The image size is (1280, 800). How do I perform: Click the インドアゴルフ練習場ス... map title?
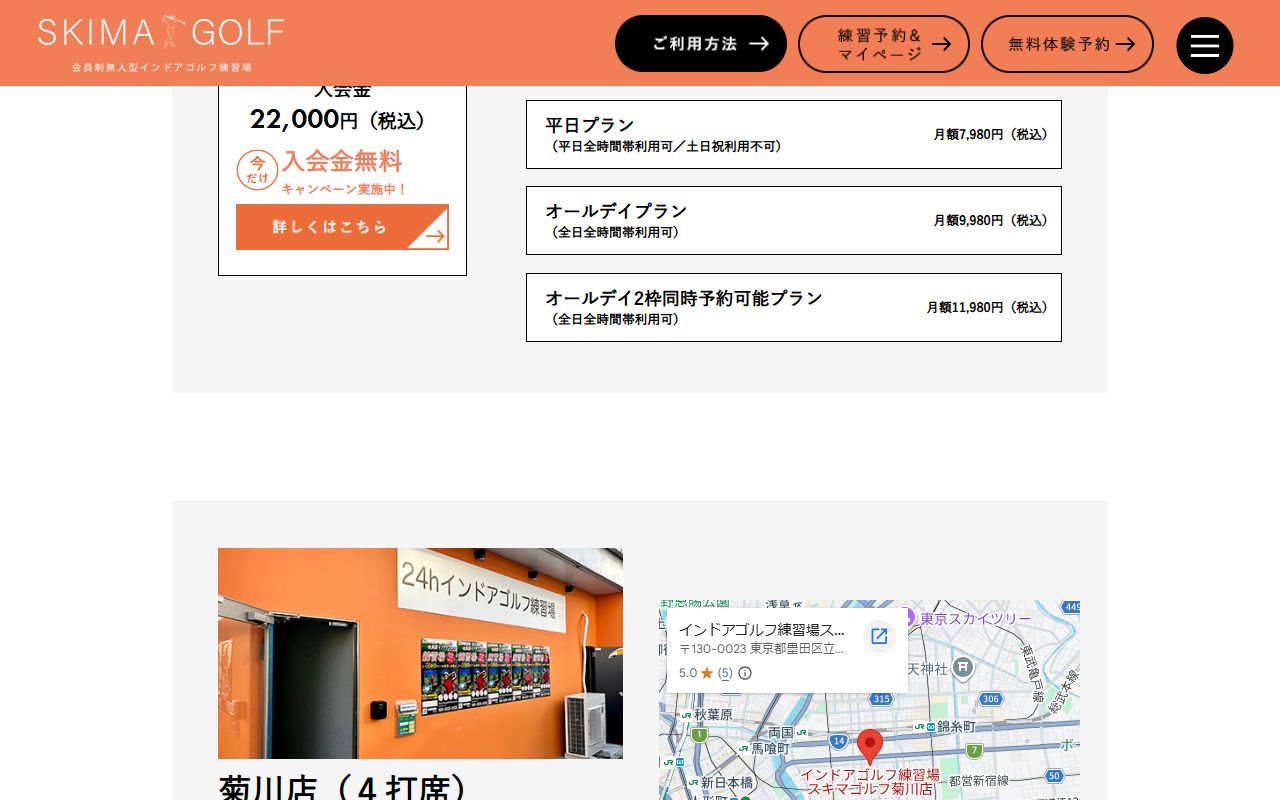762,631
